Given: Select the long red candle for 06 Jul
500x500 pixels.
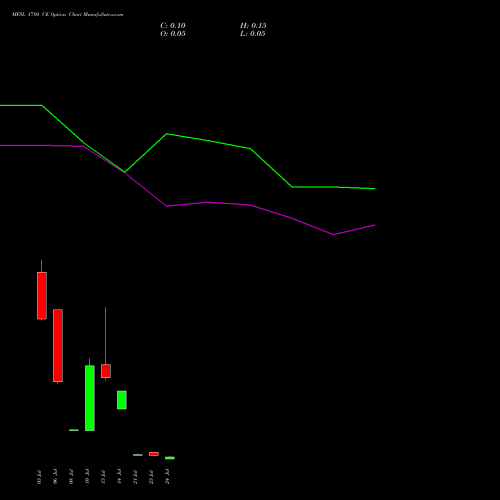Looking at the screenshot, I should click(x=58, y=346).
